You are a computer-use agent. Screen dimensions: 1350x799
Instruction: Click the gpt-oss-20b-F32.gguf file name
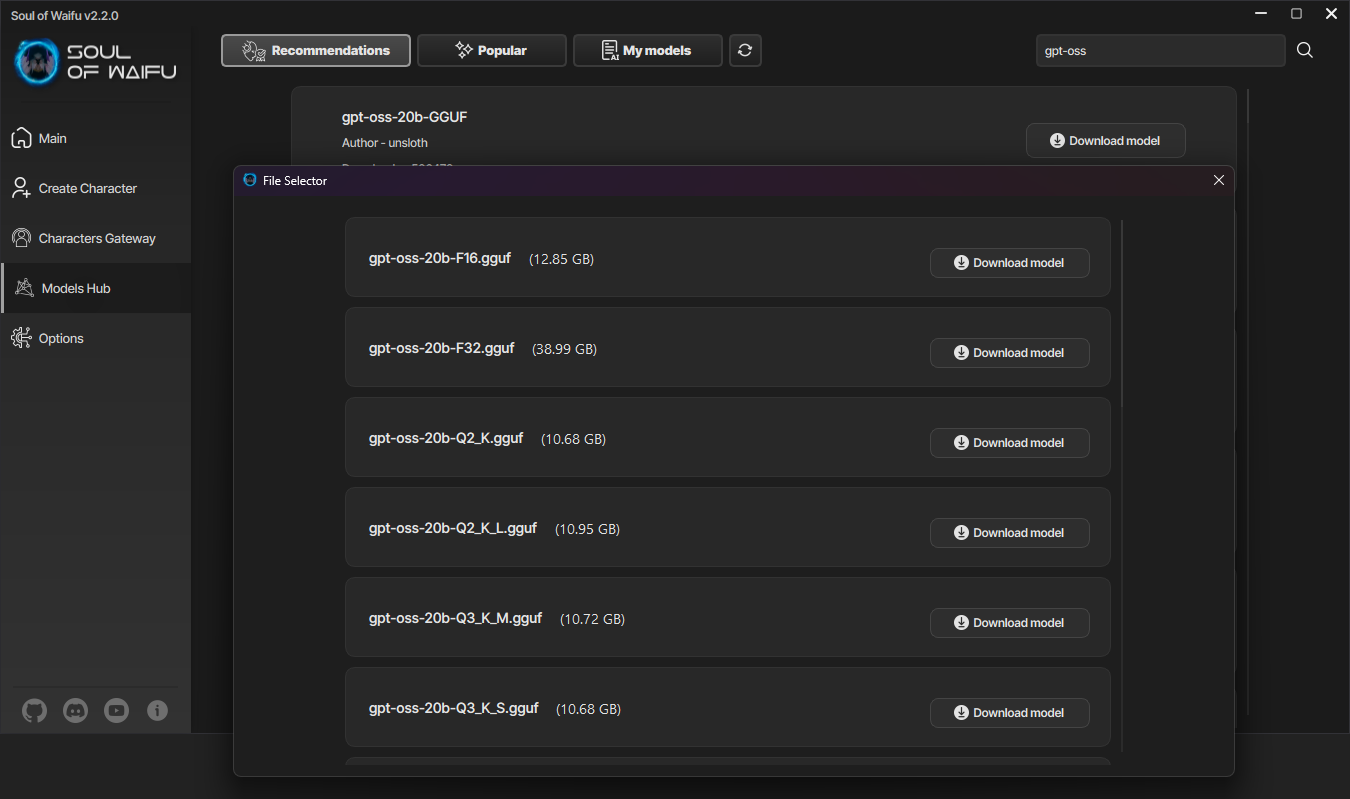(442, 348)
